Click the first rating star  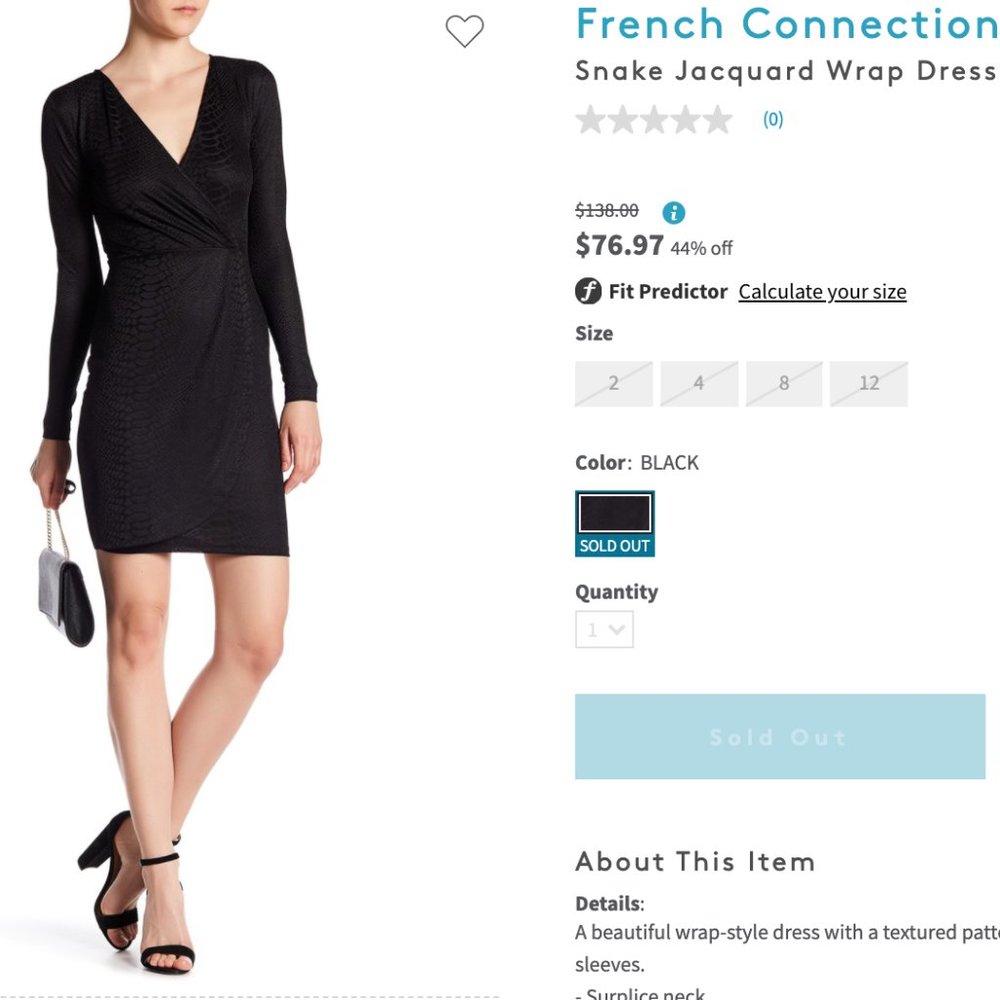[588, 119]
